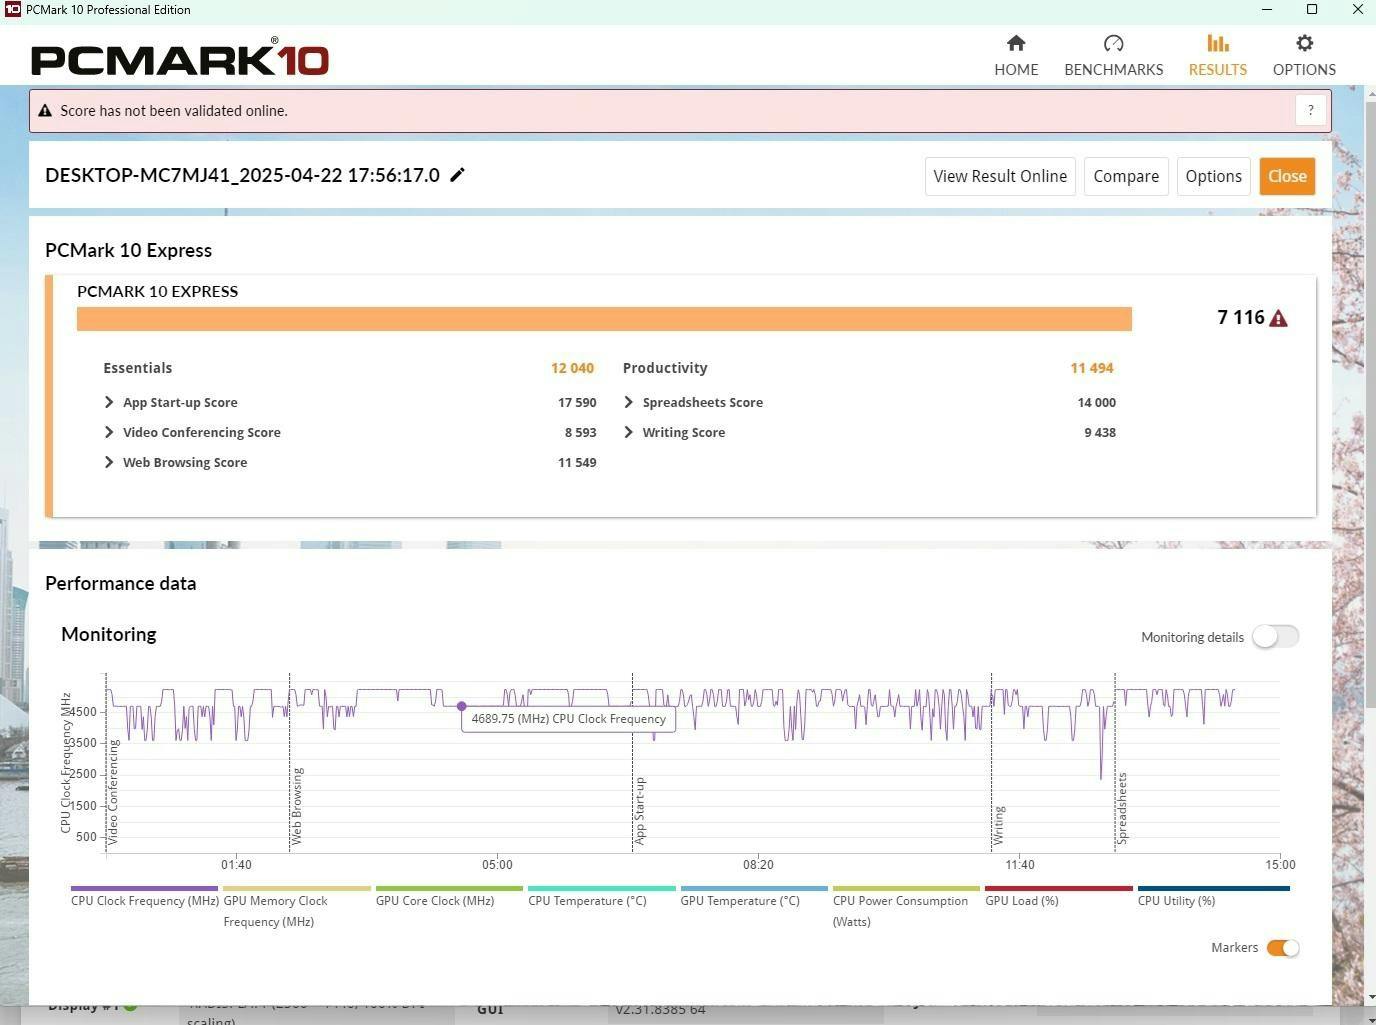Viewport: 1376px width, 1025px height.
Task: Click the Essentials heading
Action: coord(138,368)
